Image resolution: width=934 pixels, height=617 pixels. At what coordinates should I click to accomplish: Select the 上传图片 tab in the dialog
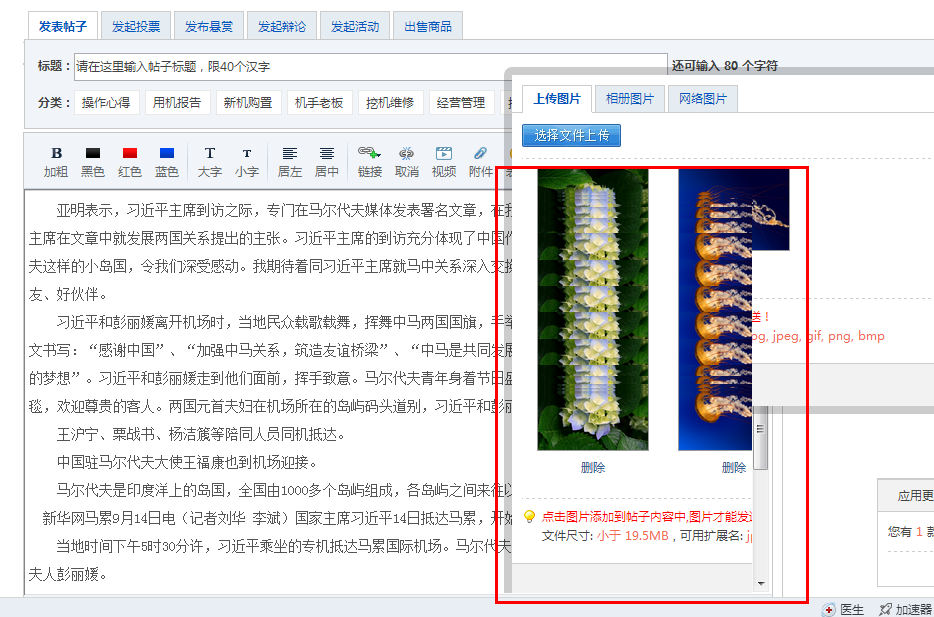(557, 98)
